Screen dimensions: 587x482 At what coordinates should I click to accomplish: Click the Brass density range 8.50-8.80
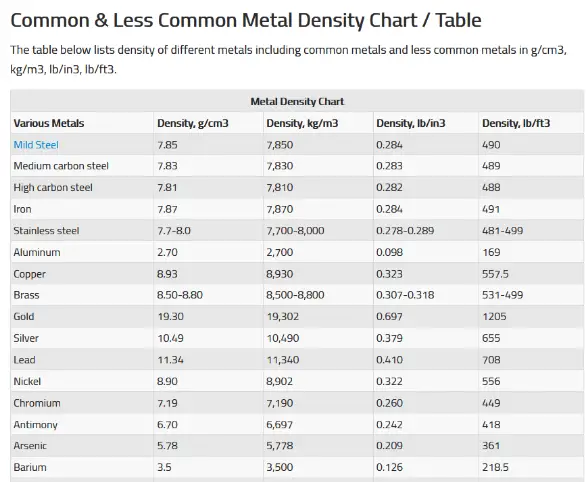pos(180,295)
